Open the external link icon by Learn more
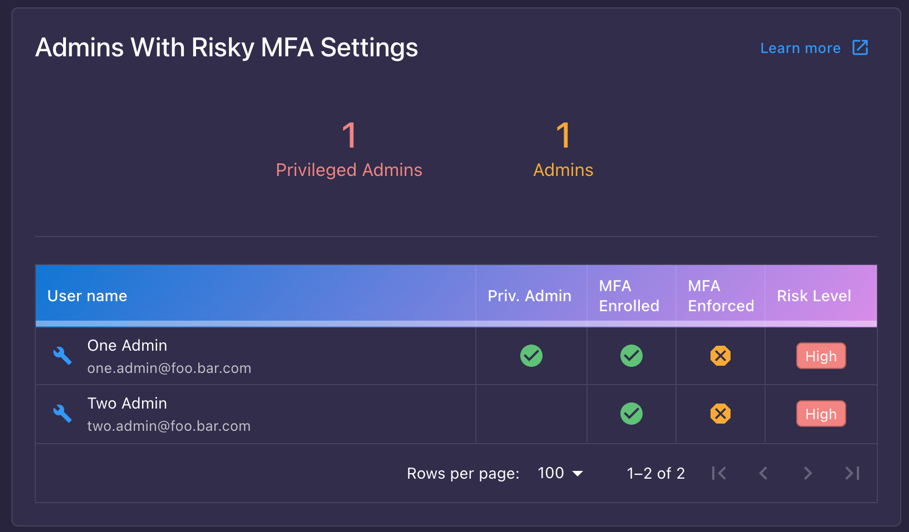Viewport: 909px width, 532px height. [x=860, y=48]
